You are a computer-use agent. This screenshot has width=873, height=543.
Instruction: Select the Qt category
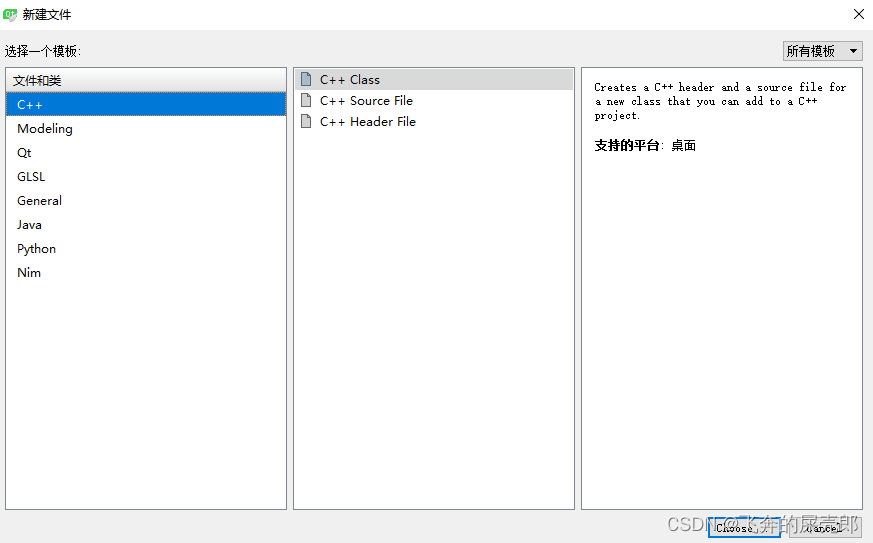[x=146, y=152]
